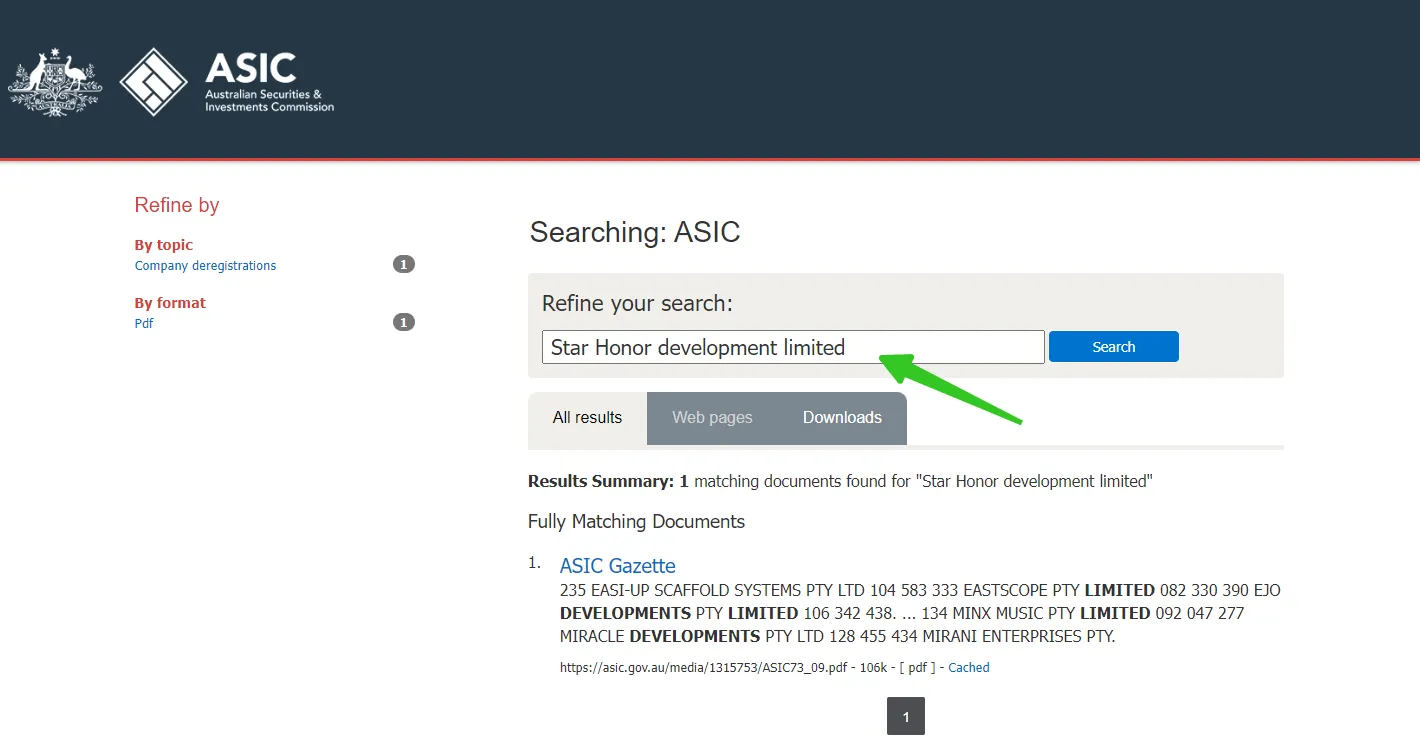
Task: Click the Refine by heading
Action: point(177,205)
